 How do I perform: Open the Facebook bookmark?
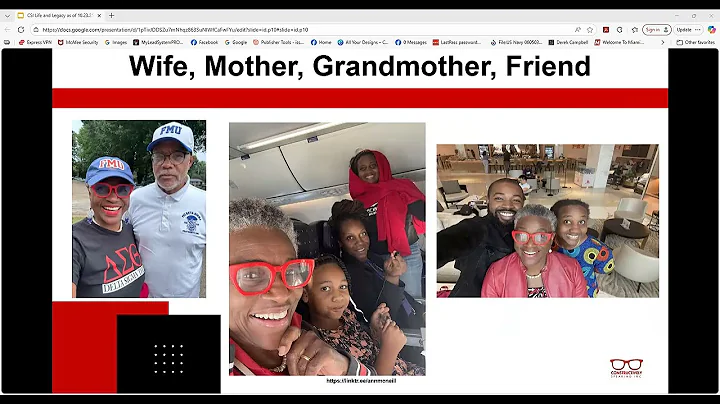click(204, 42)
